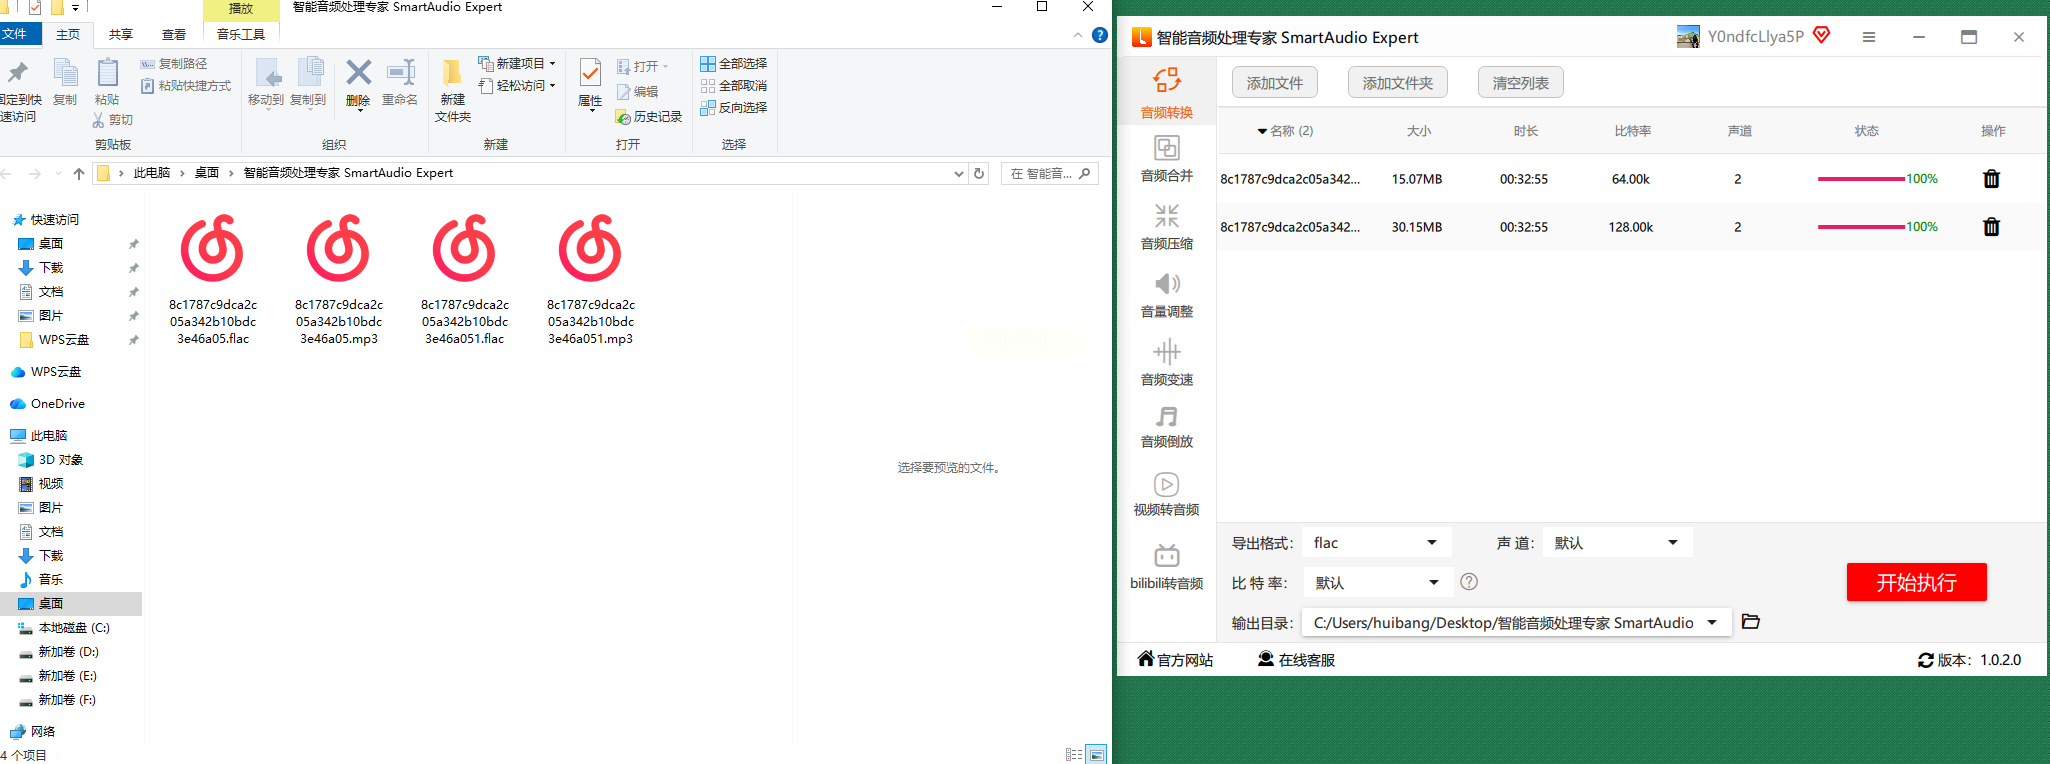
Task: Open the 音频转换 audio conversion tool
Action: (x=1166, y=92)
